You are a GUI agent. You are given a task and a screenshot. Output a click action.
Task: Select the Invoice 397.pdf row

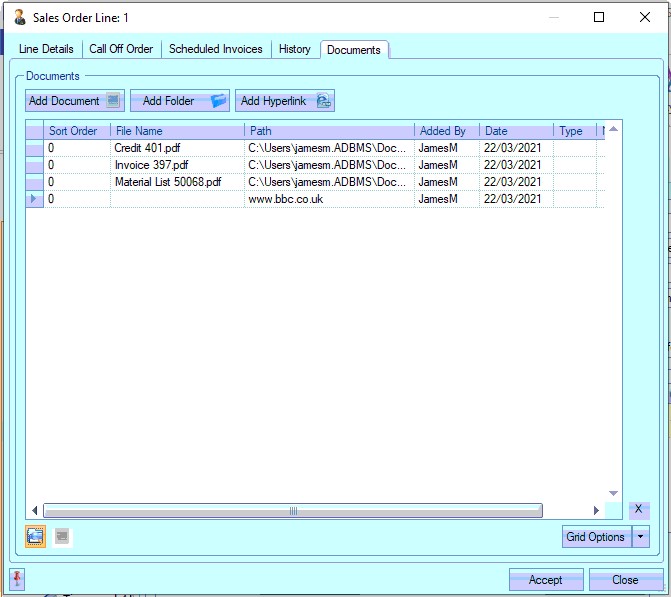[153, 165]
